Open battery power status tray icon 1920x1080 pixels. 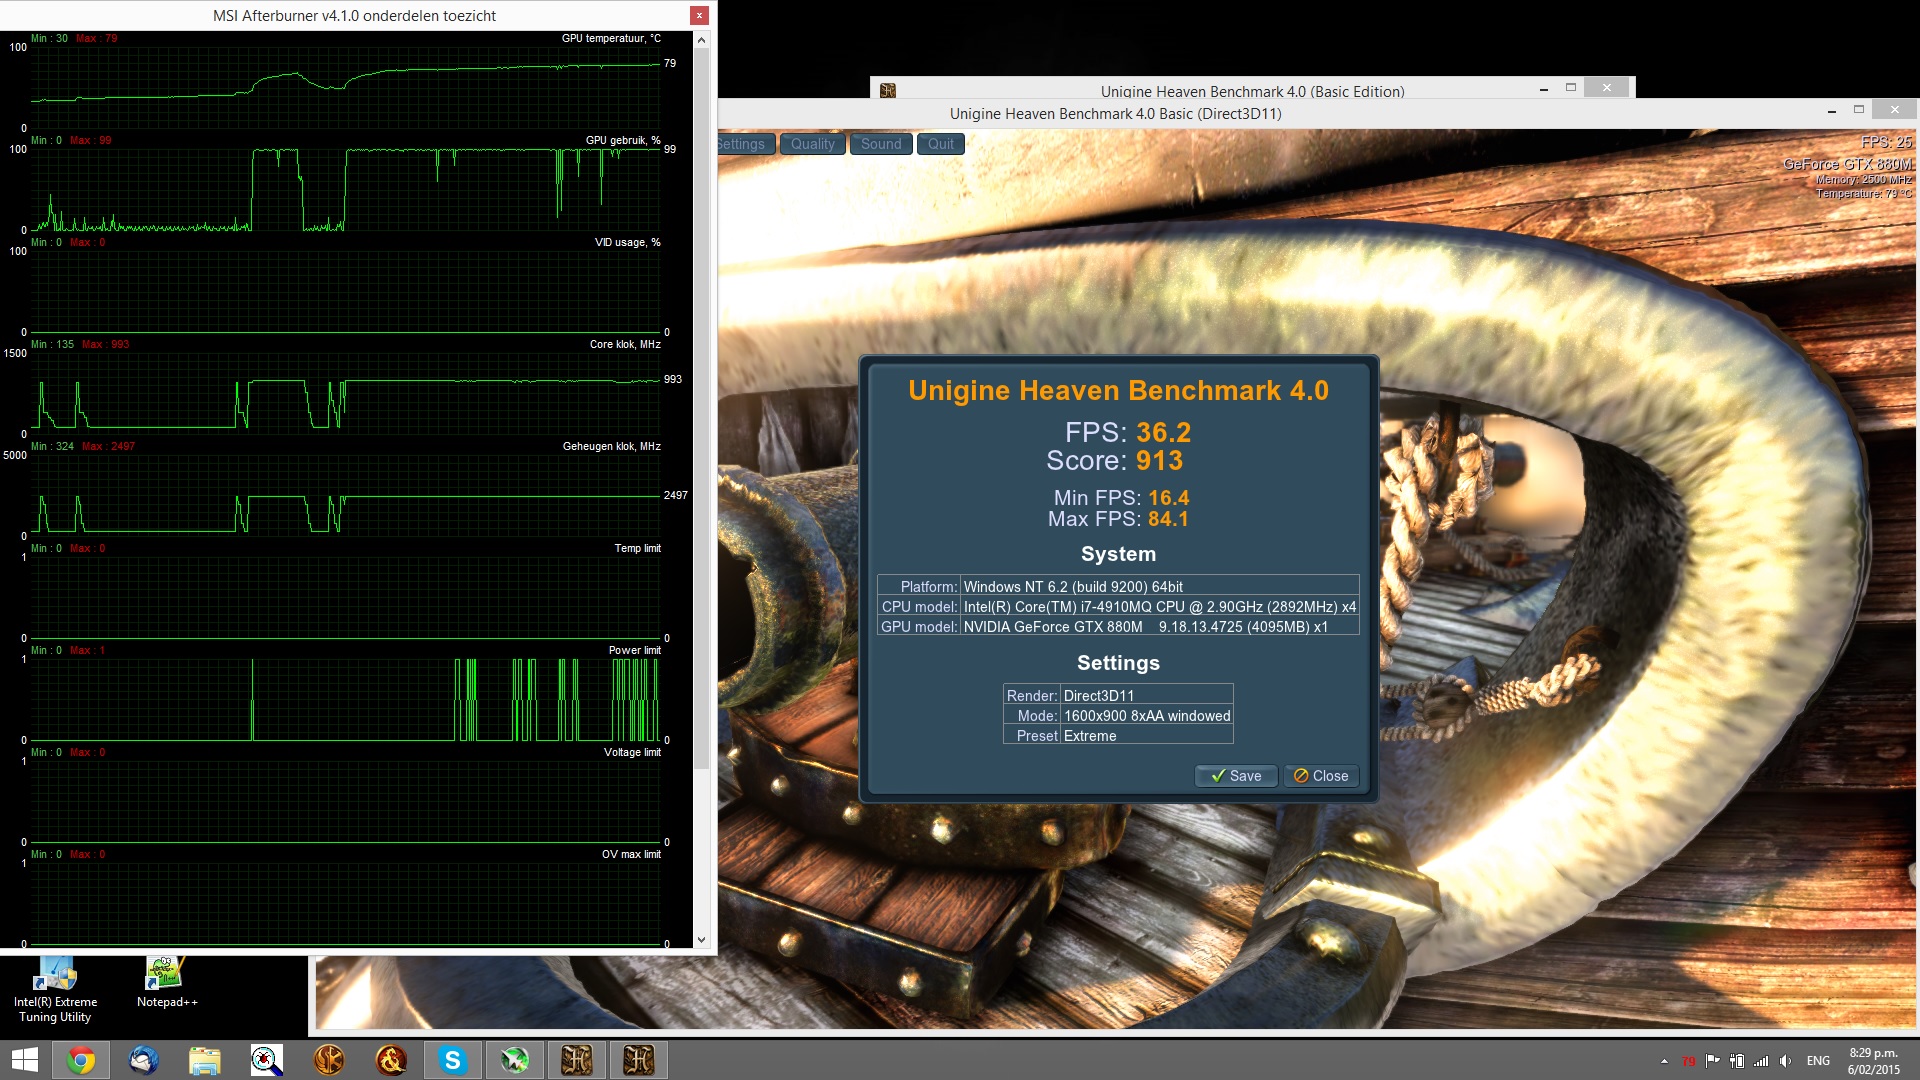pos(1737,1061)
